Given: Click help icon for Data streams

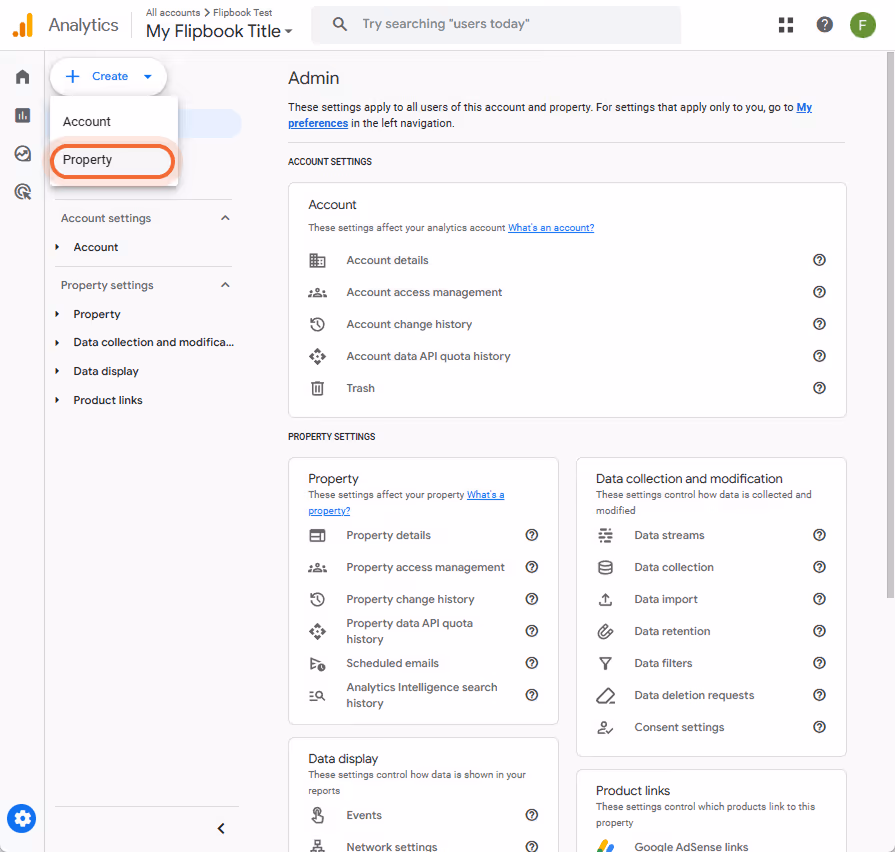Looking at the screenshot, I should click(x=819, y=535).
